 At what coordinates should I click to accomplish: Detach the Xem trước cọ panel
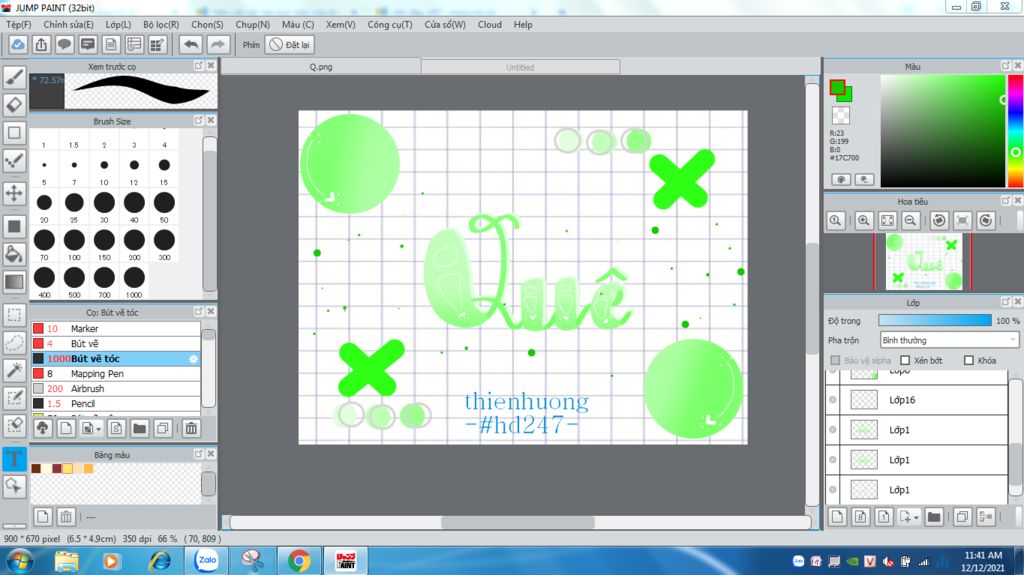tap(199, 66)
